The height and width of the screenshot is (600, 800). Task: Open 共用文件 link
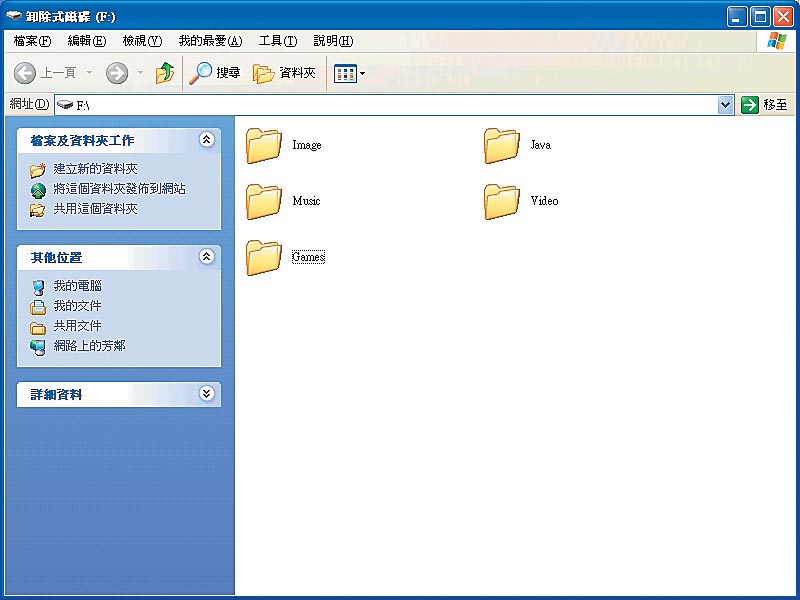[78, 326]
